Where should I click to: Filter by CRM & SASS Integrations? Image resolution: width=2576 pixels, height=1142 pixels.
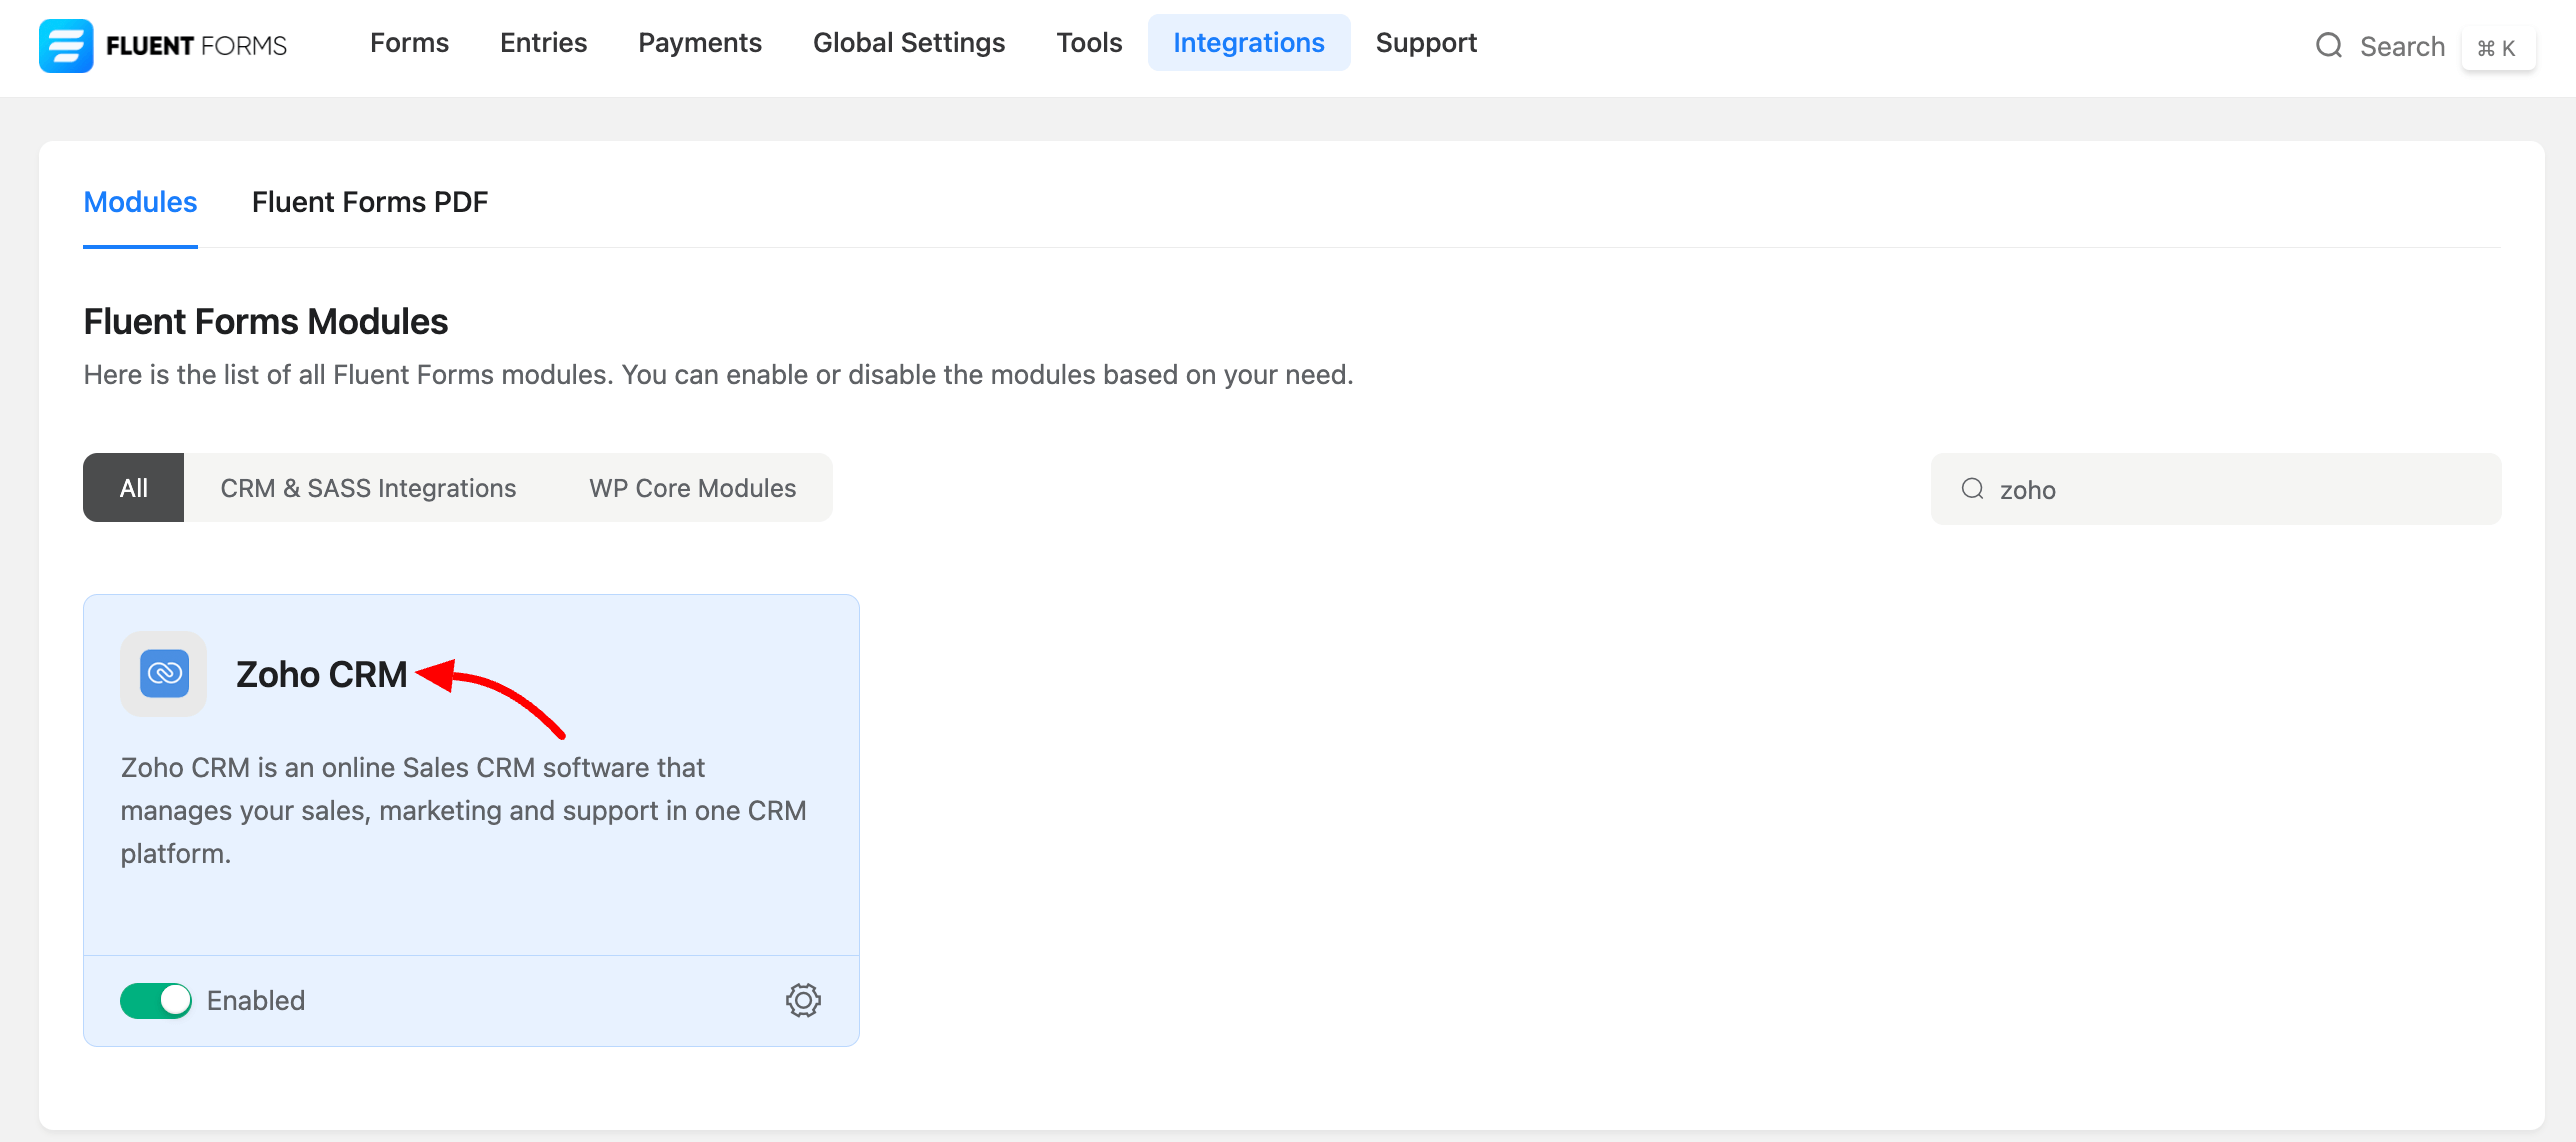click(x=368, y=488)
